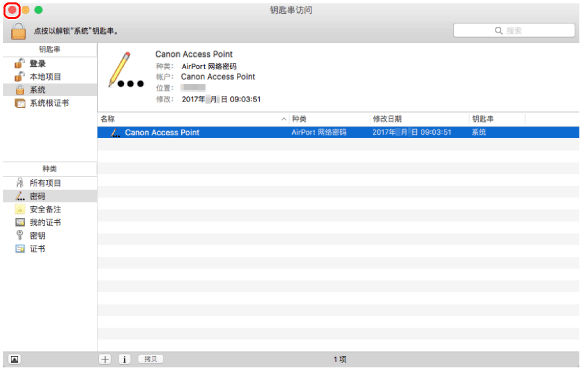The height and width of the screenshot is (368, 580).
Task: Select the 密钥 category
Action: tap(50, 236)
